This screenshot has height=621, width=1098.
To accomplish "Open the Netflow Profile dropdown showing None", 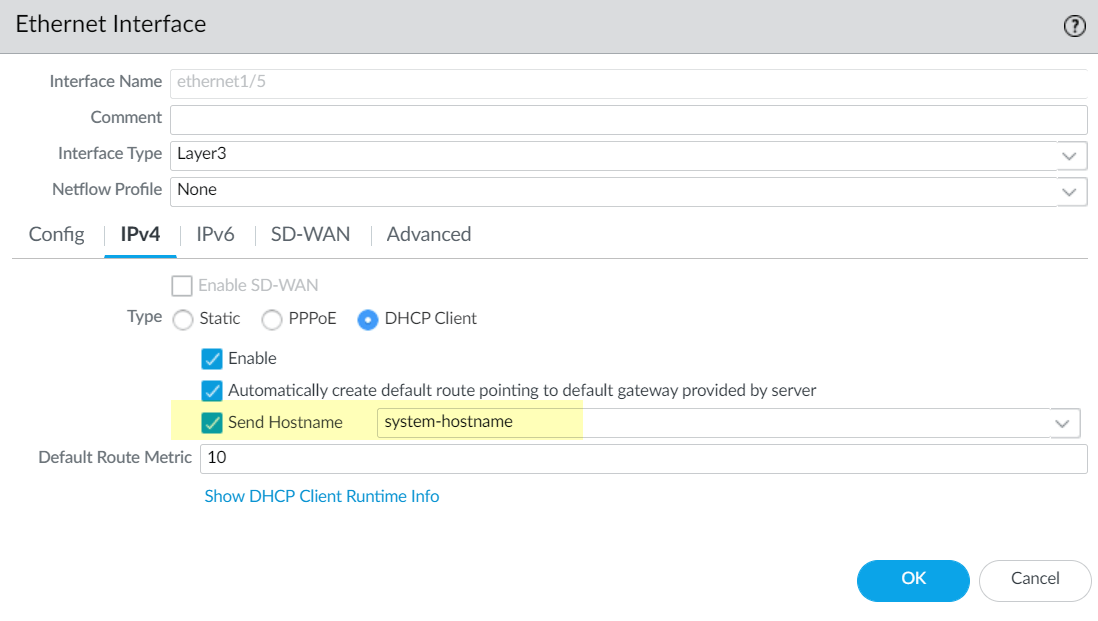I will pyautogui.click(x=600, y=191).
